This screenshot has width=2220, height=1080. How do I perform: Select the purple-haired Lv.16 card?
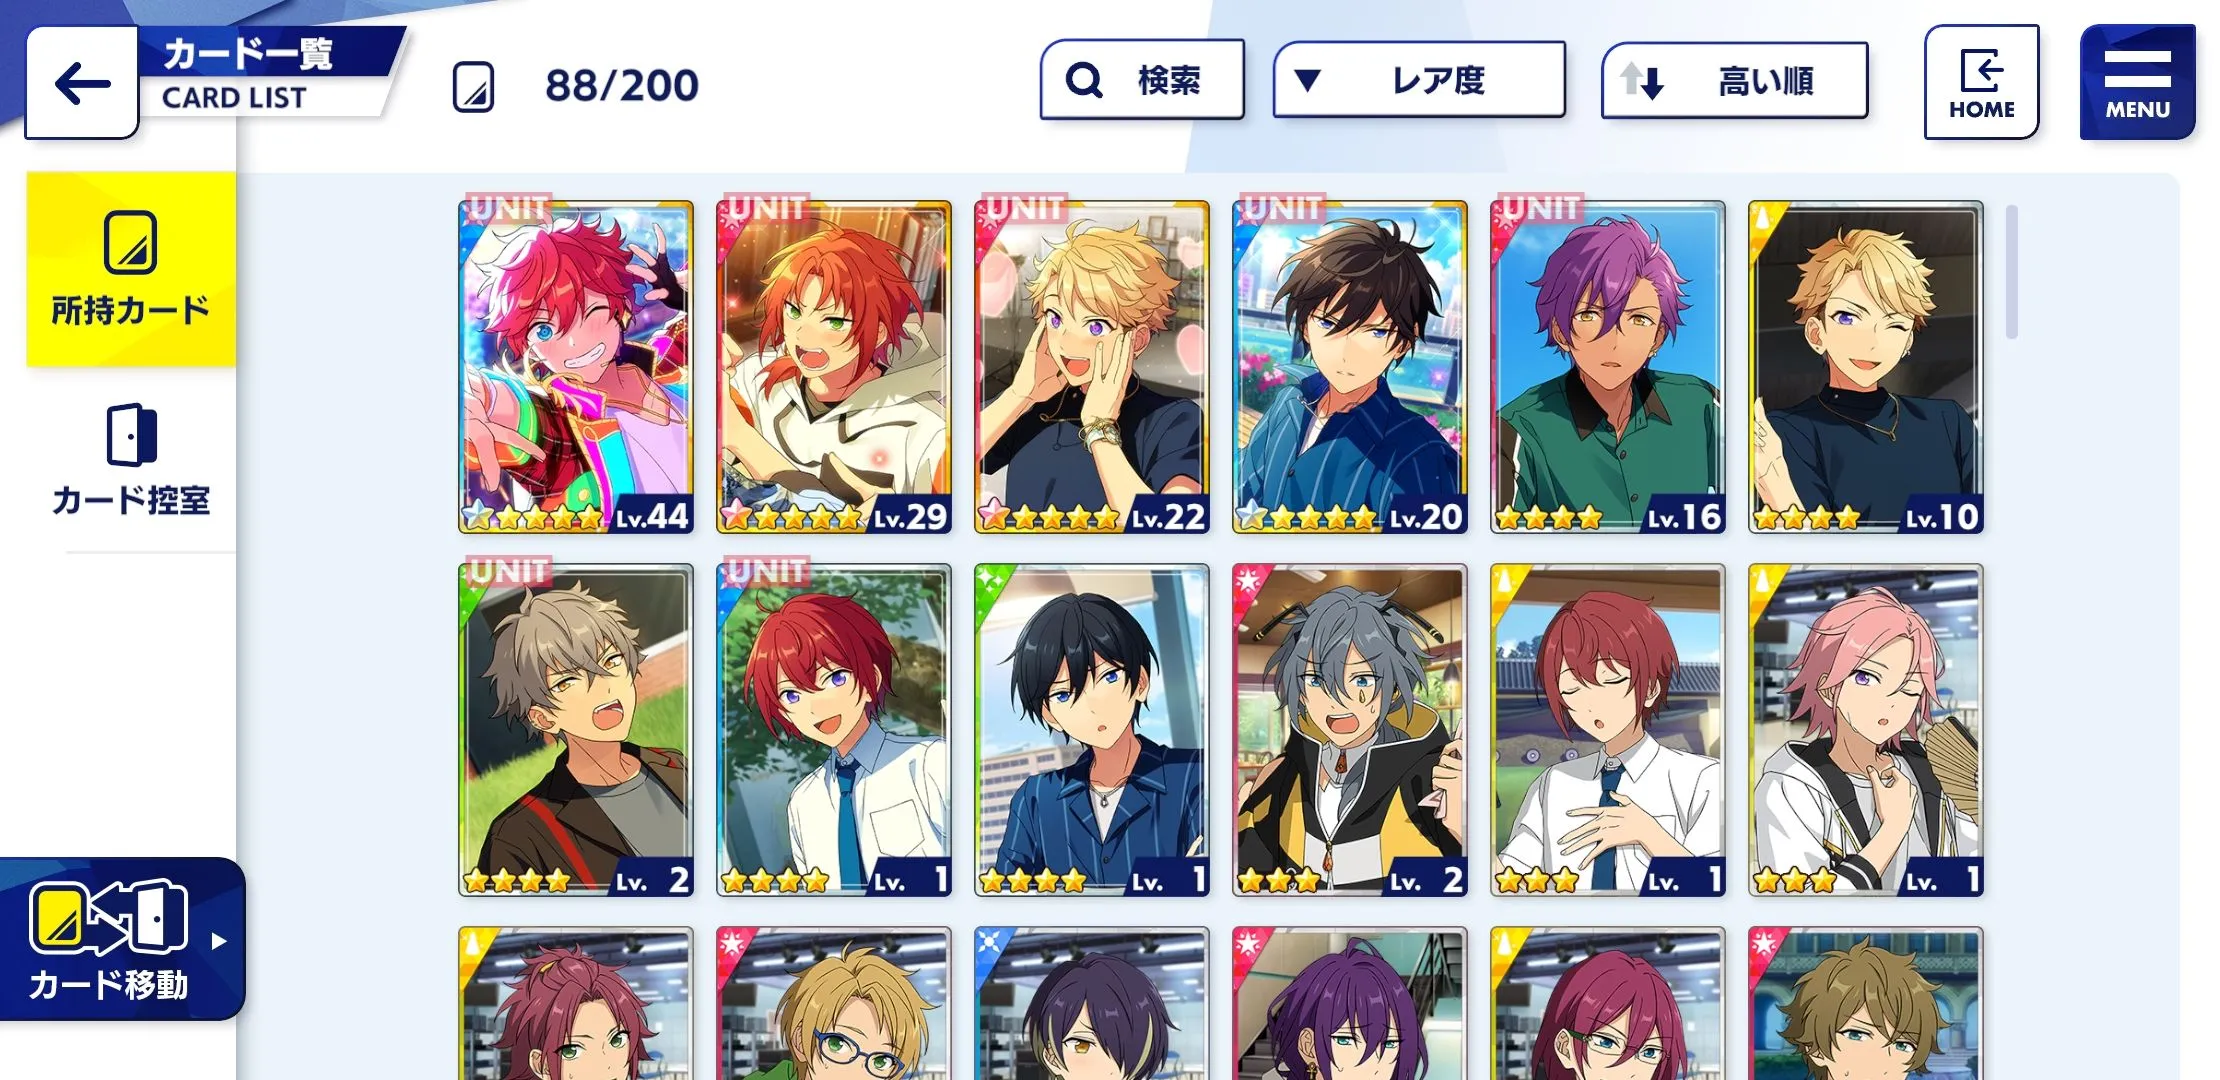[x=1608, y=367]
